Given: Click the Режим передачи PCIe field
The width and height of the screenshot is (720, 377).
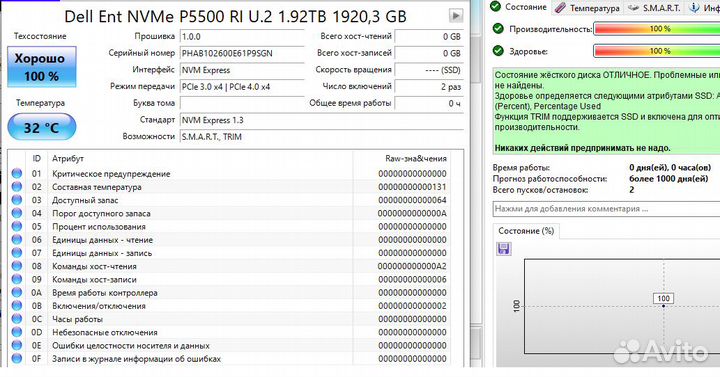Looking at the screenshot, I should point(242,86).
